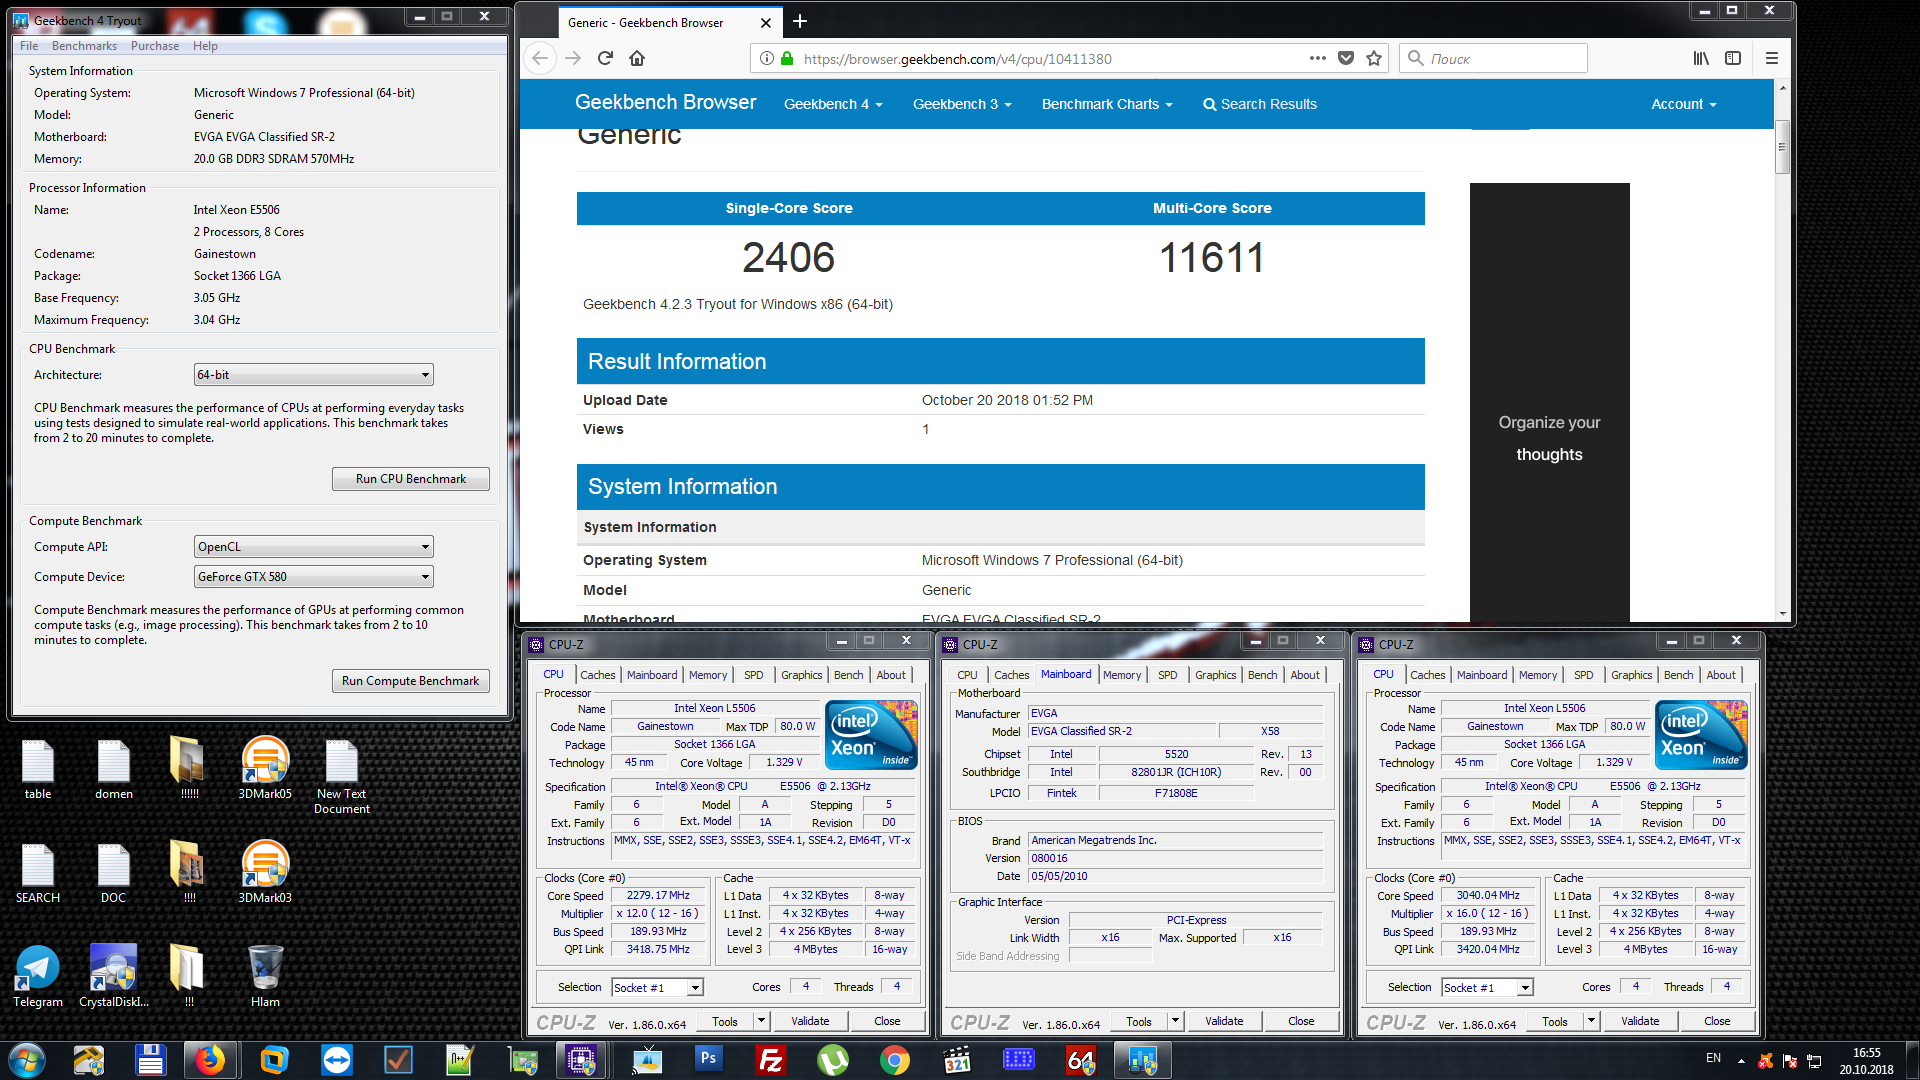Switch to Graphics tab in middle CPU-Z

point(1215,675)
